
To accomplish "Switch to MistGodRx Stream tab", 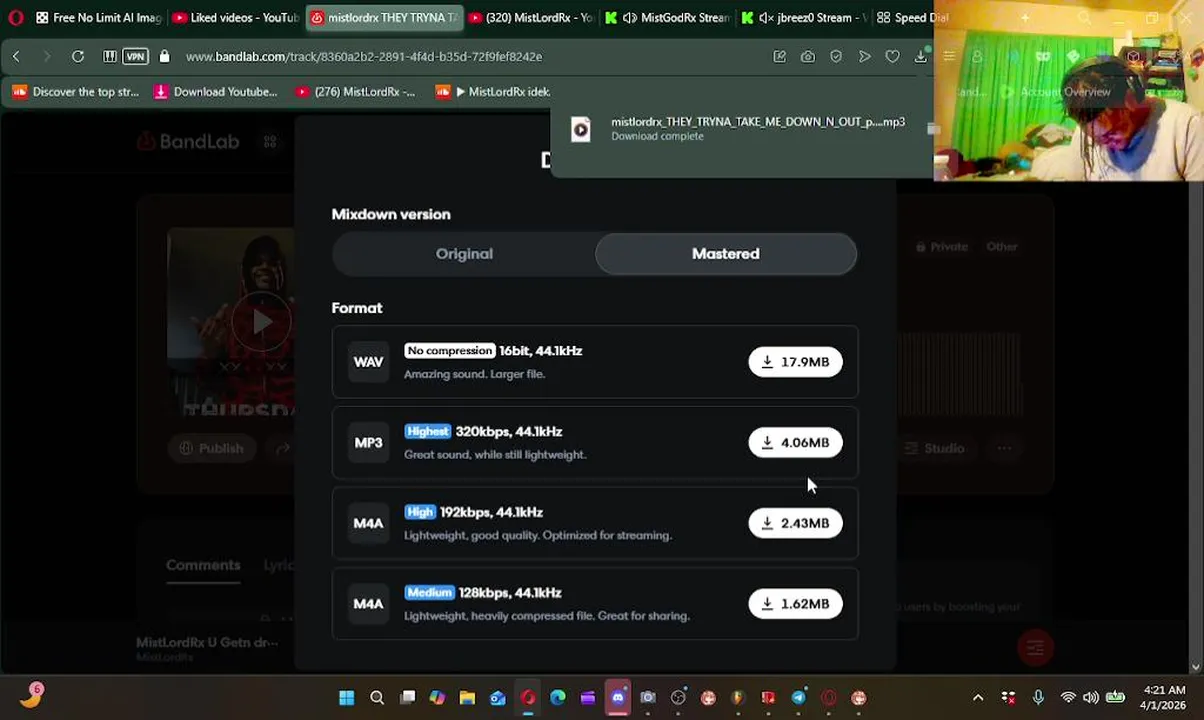I will coord(667,18).
